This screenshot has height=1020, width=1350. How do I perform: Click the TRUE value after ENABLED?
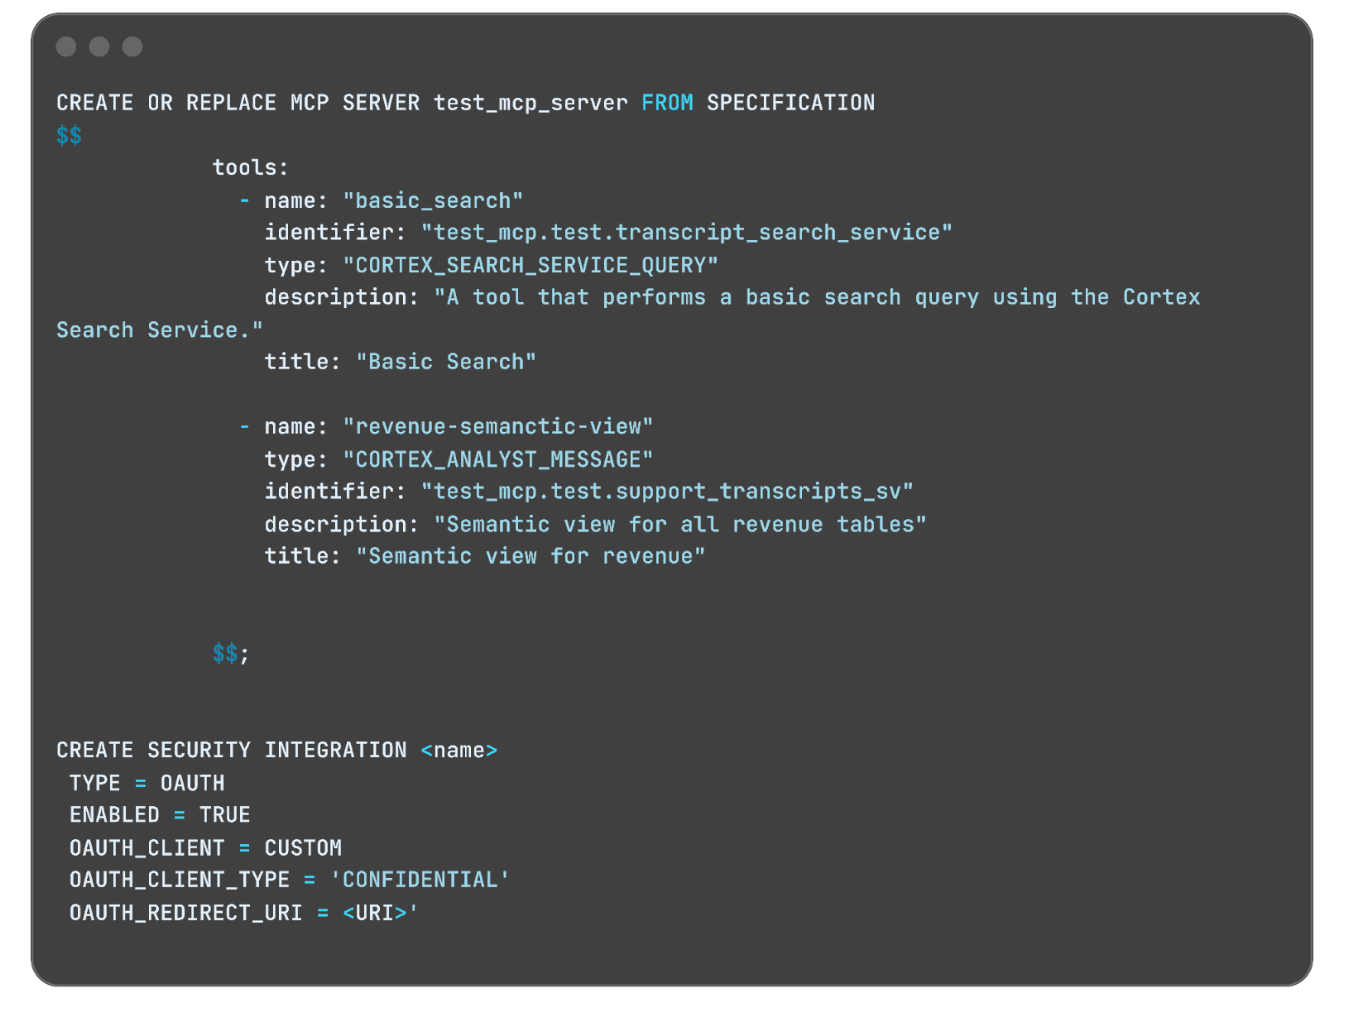point(225,816)
